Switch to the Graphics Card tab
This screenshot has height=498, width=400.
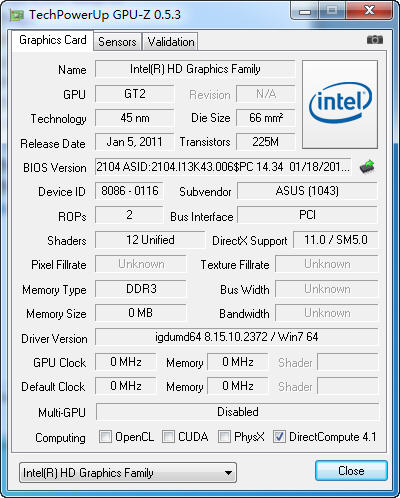(53, 40)
